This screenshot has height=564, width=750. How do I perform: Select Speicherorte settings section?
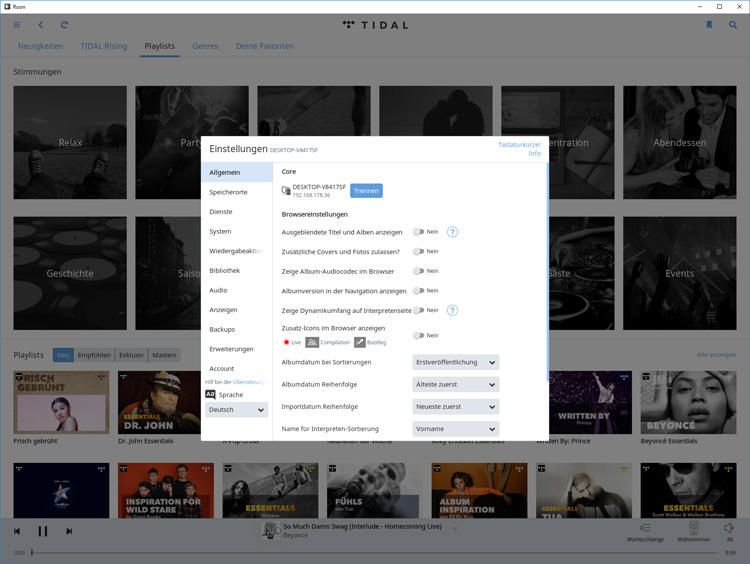point(237,192)
